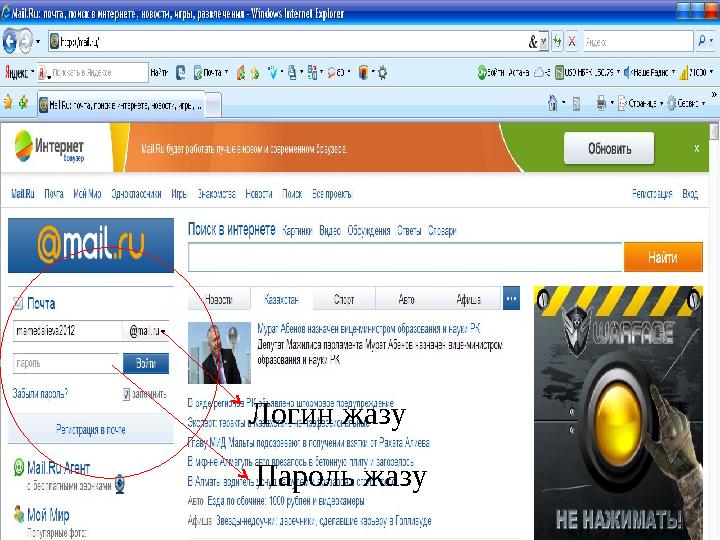Click the blue three-dots more tabs button

[x=512, y=298]
